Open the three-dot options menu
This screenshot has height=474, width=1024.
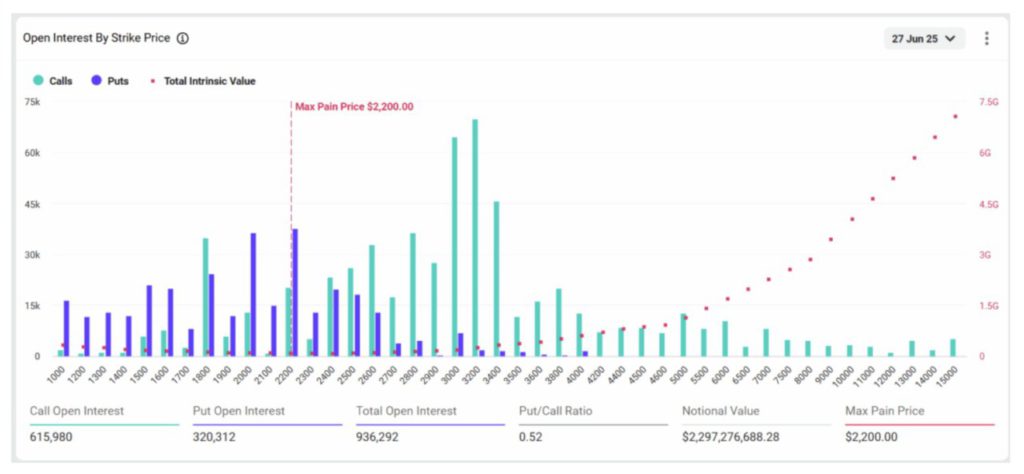coord(986,38)
